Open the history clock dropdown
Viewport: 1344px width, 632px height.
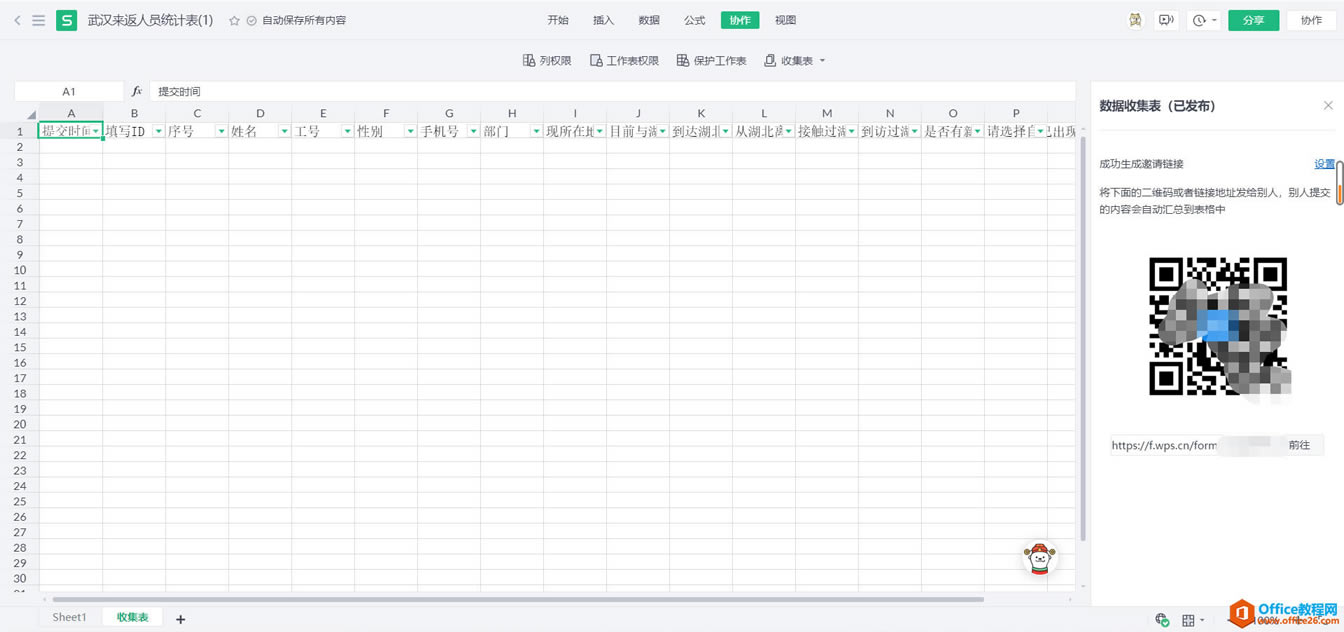click(x=1204, y=20)
